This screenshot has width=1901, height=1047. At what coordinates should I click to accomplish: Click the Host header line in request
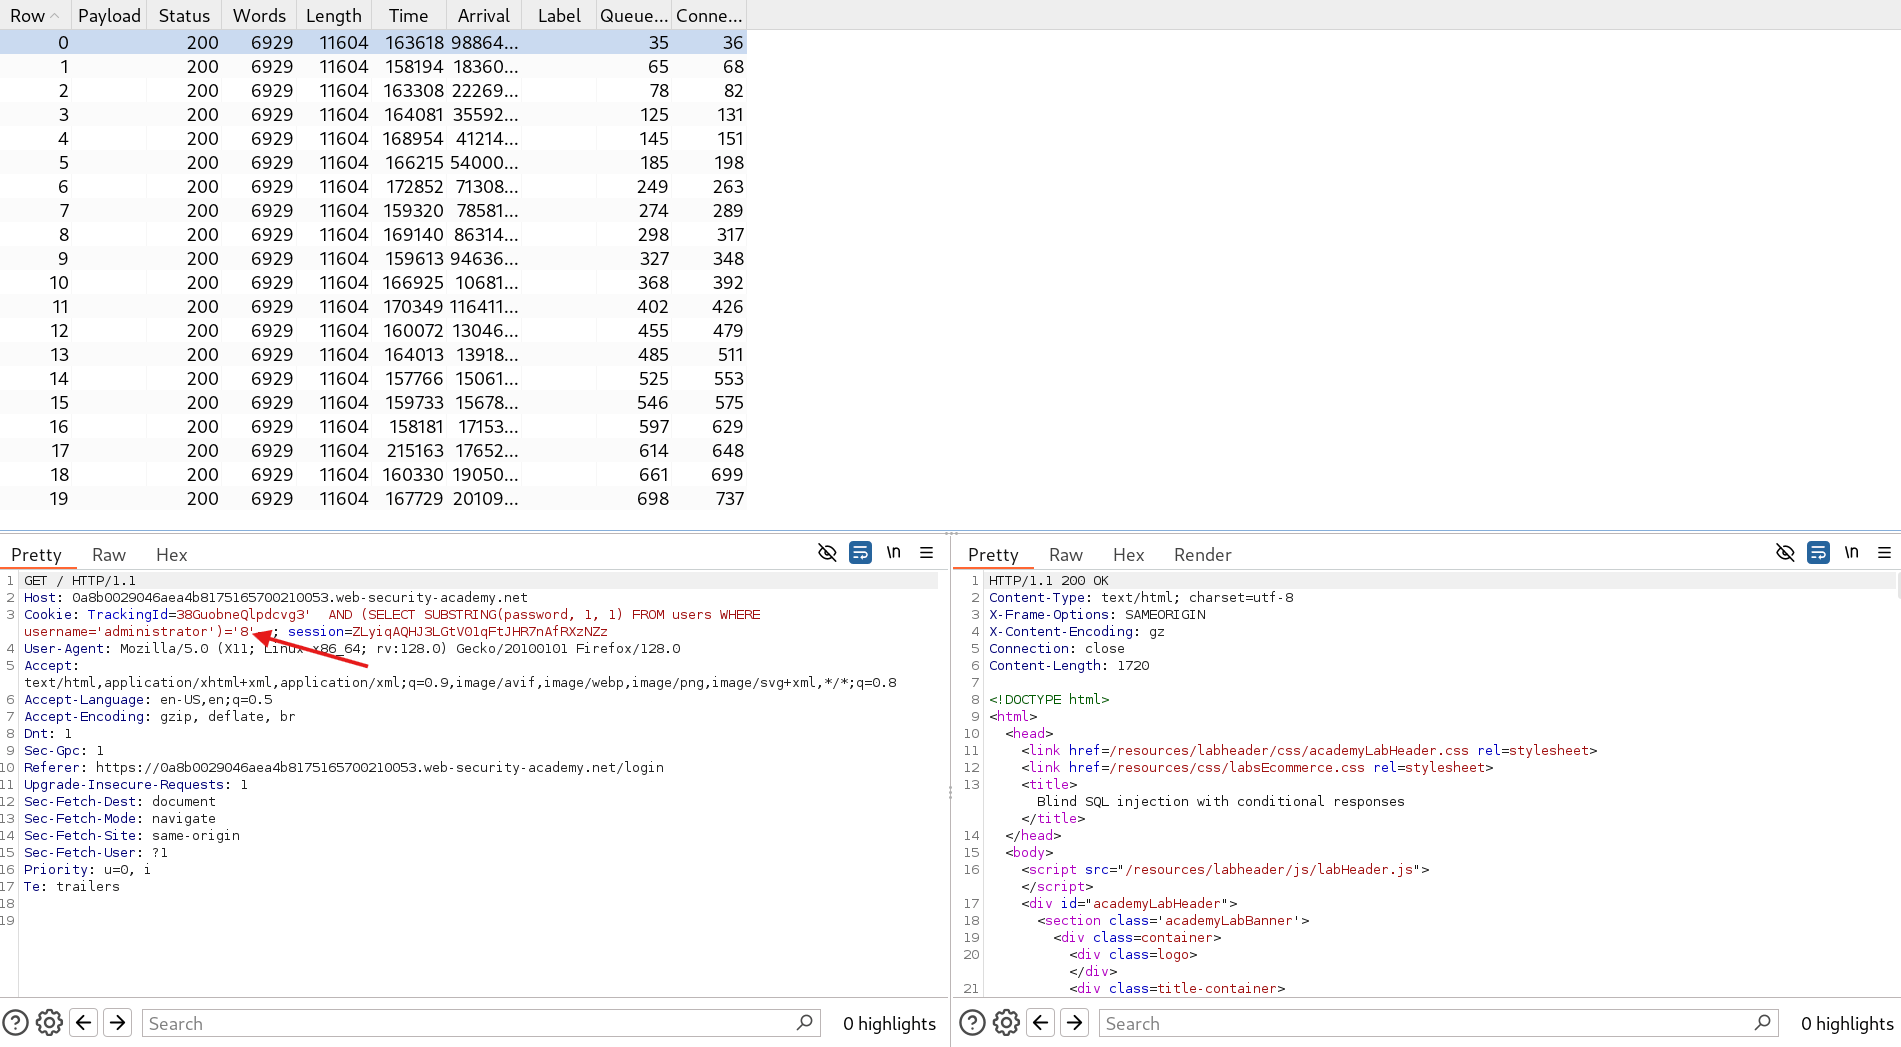(x=276, y=597)
